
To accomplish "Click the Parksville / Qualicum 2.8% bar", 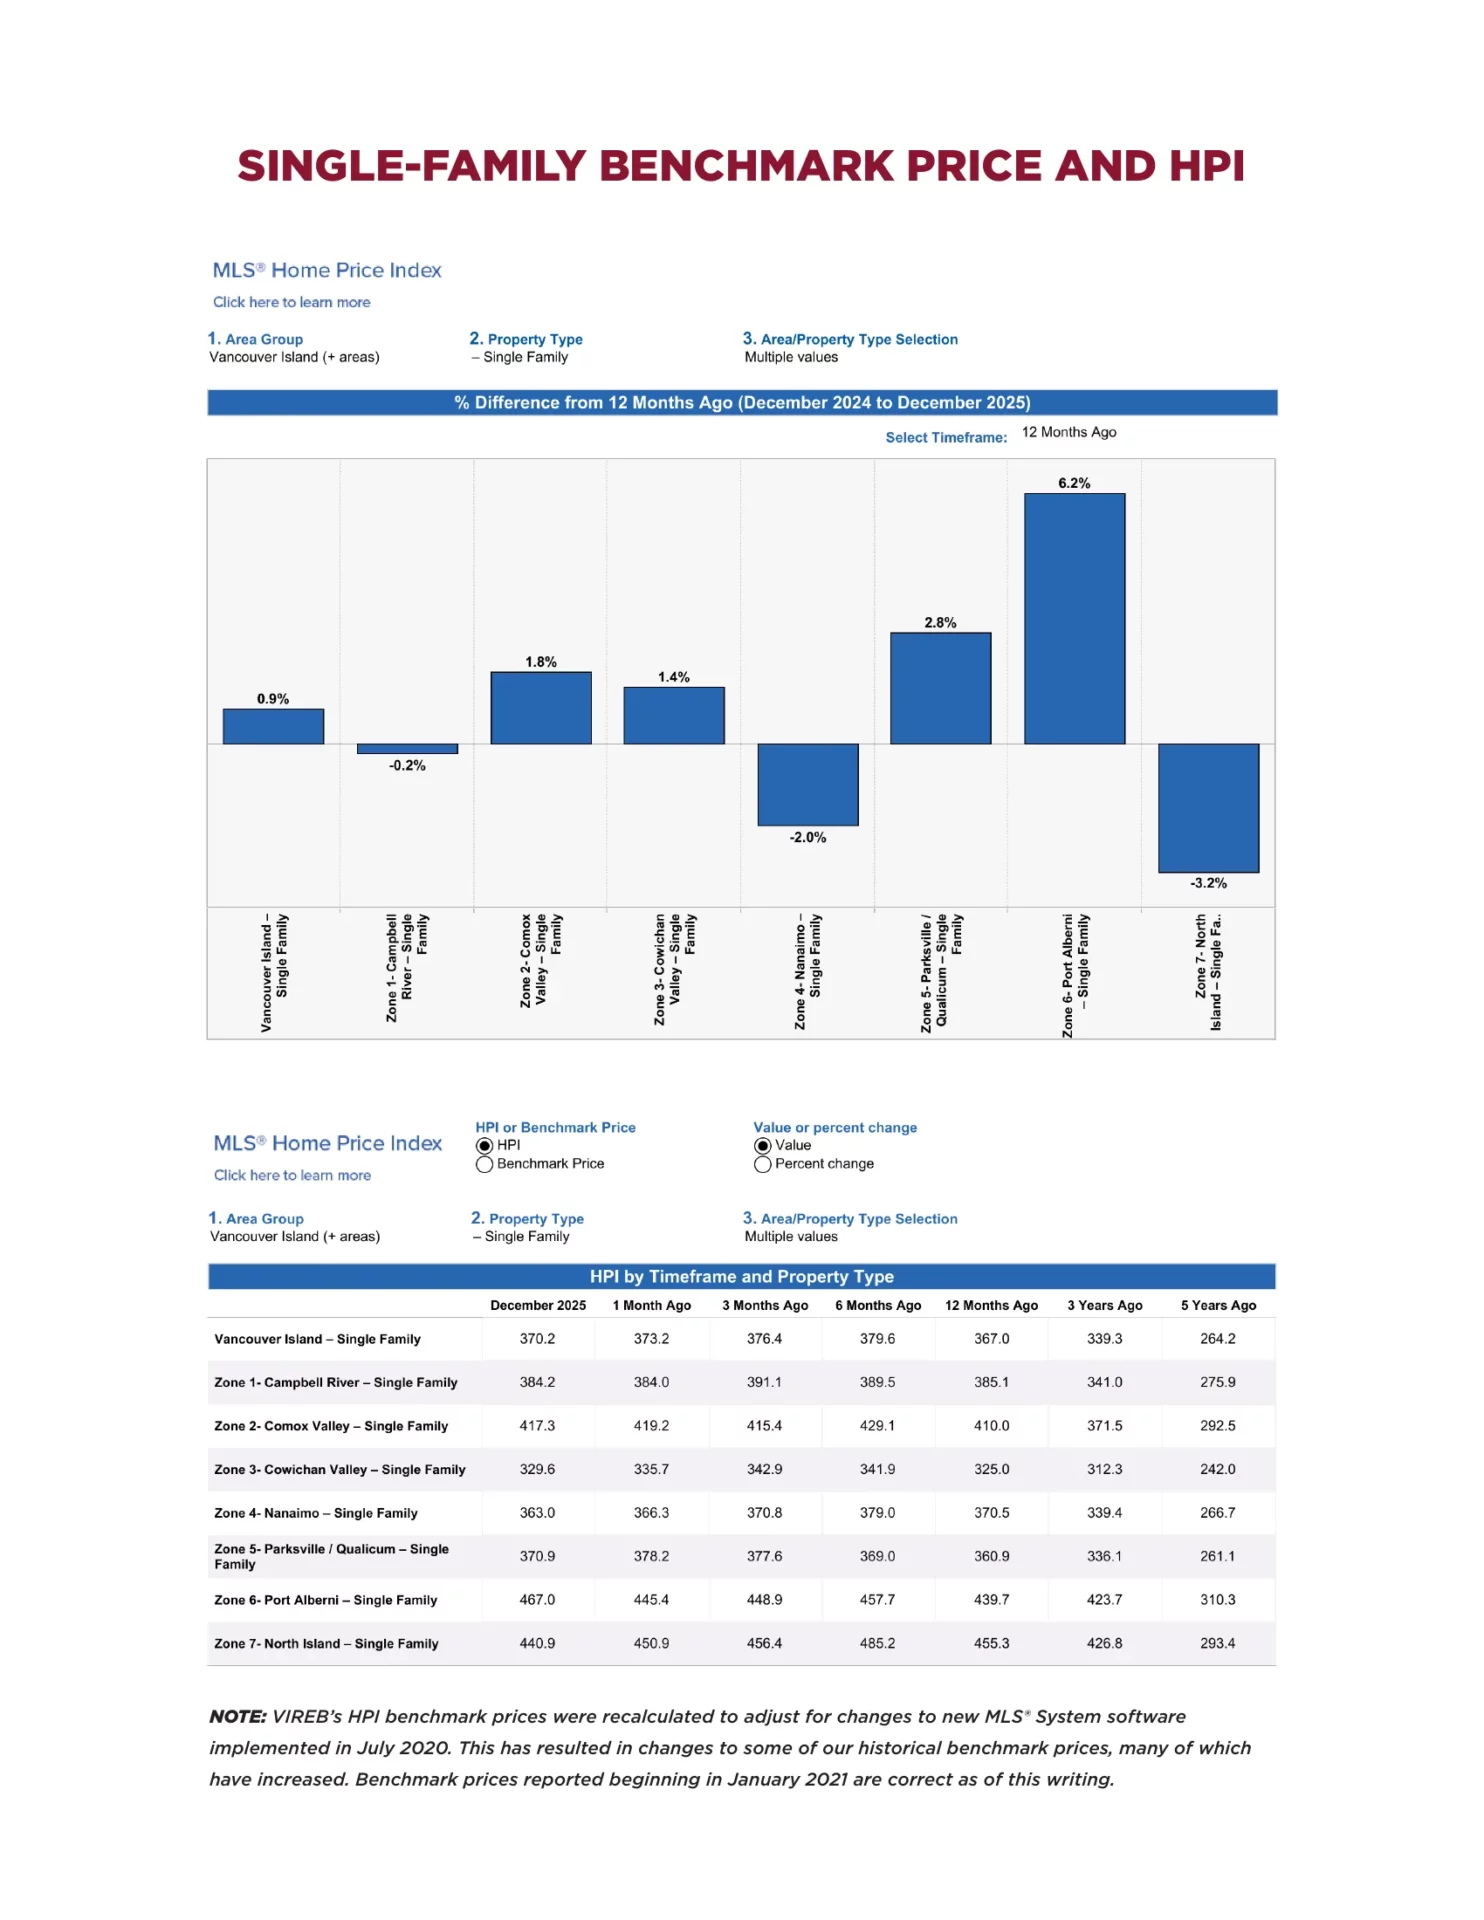I will [940, 688].
